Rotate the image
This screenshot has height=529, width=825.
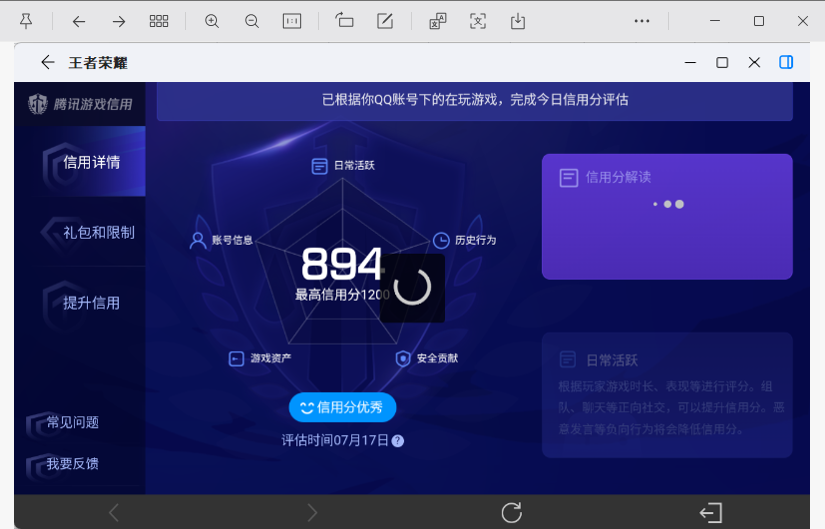click(x=345, y=21)
